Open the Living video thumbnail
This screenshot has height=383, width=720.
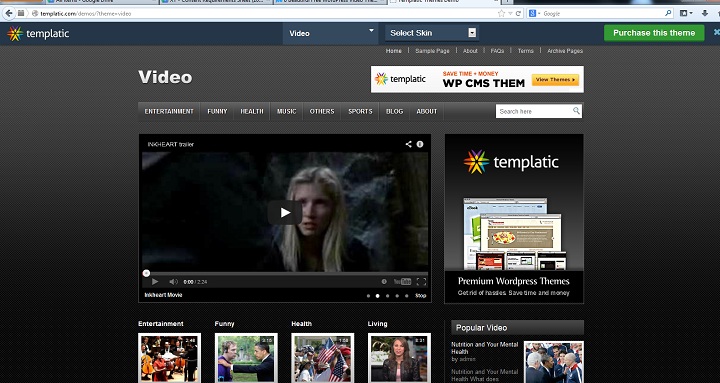399,358
